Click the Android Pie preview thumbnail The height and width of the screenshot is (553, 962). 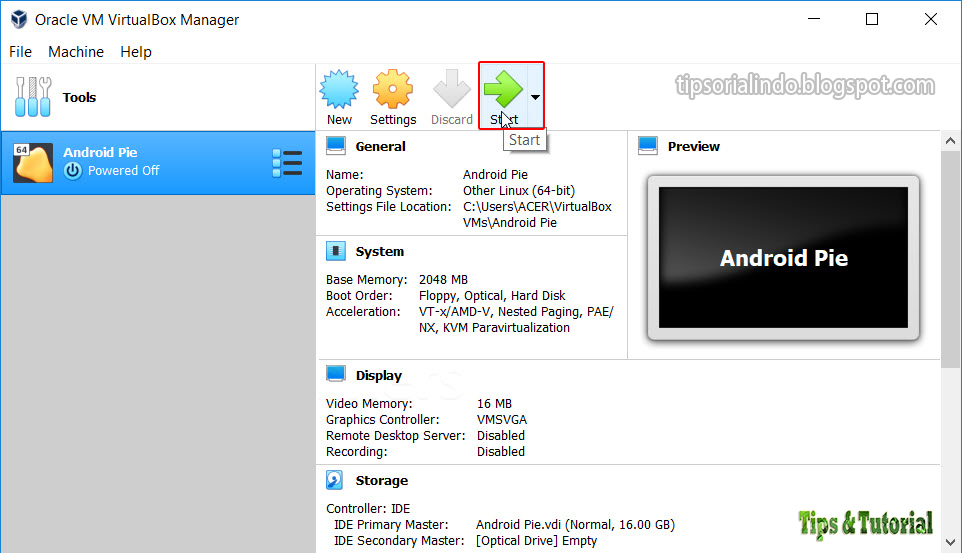point(783,257)
